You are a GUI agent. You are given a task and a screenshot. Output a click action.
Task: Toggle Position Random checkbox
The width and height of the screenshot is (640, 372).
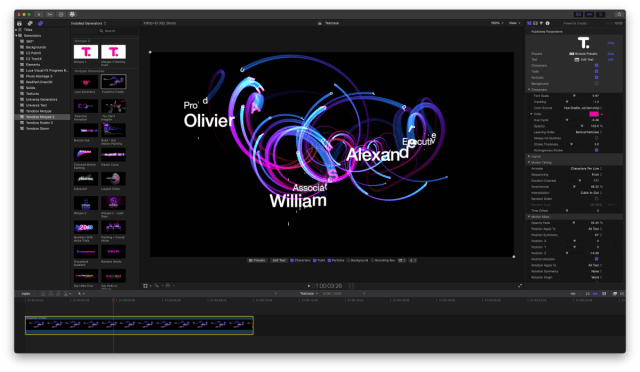pyautogui.click(x=596, y=259)
